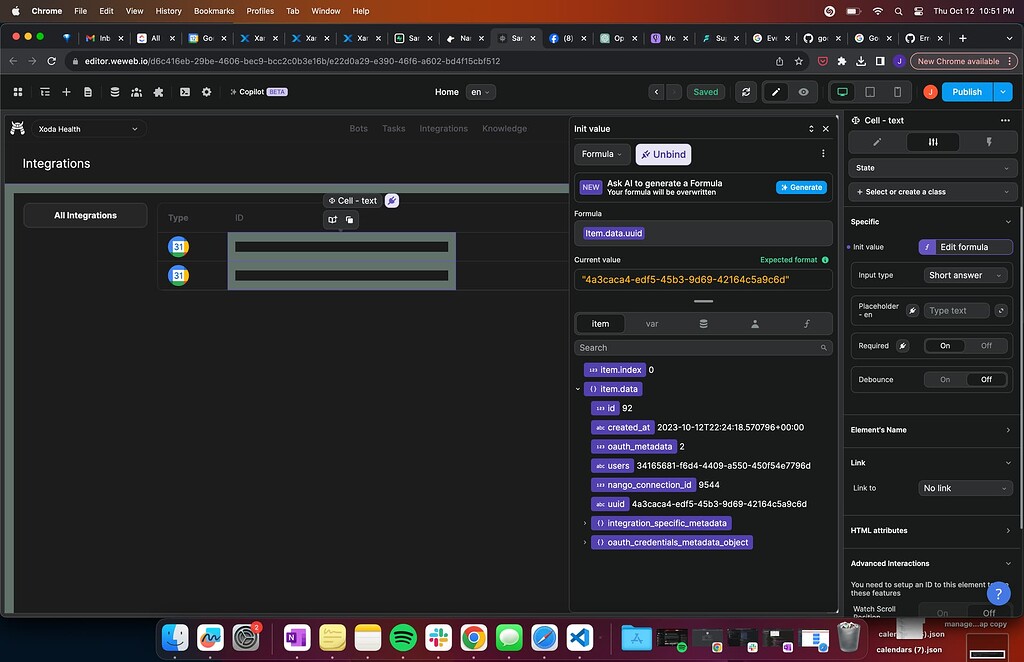The image size is (1024, 662).
Task: Expand the oauth_credentials_metadata_object node
Action: click(585, 542)
